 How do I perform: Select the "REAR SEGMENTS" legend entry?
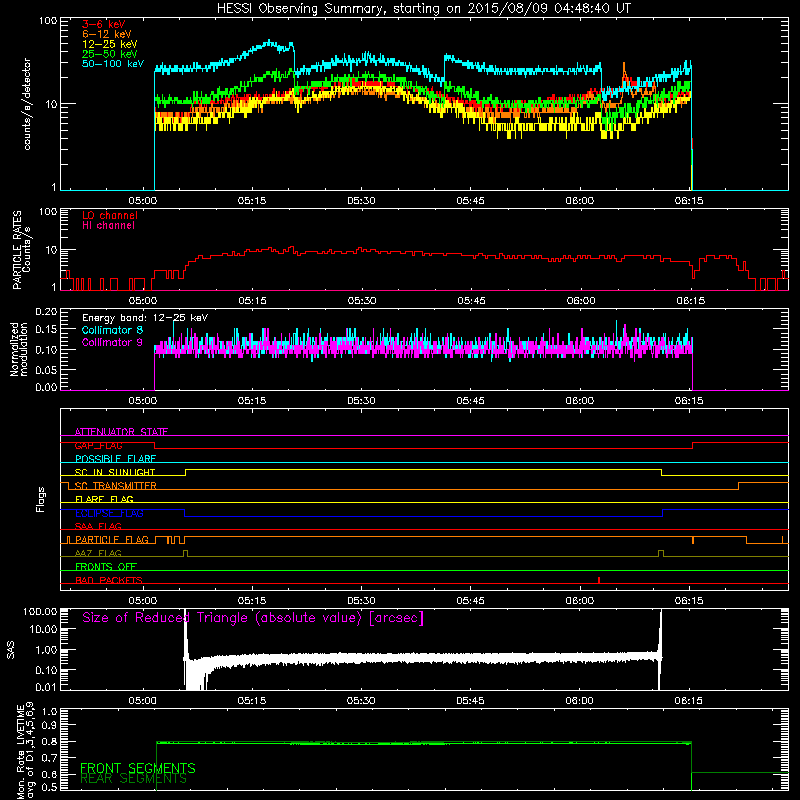[x=133, y=779]
